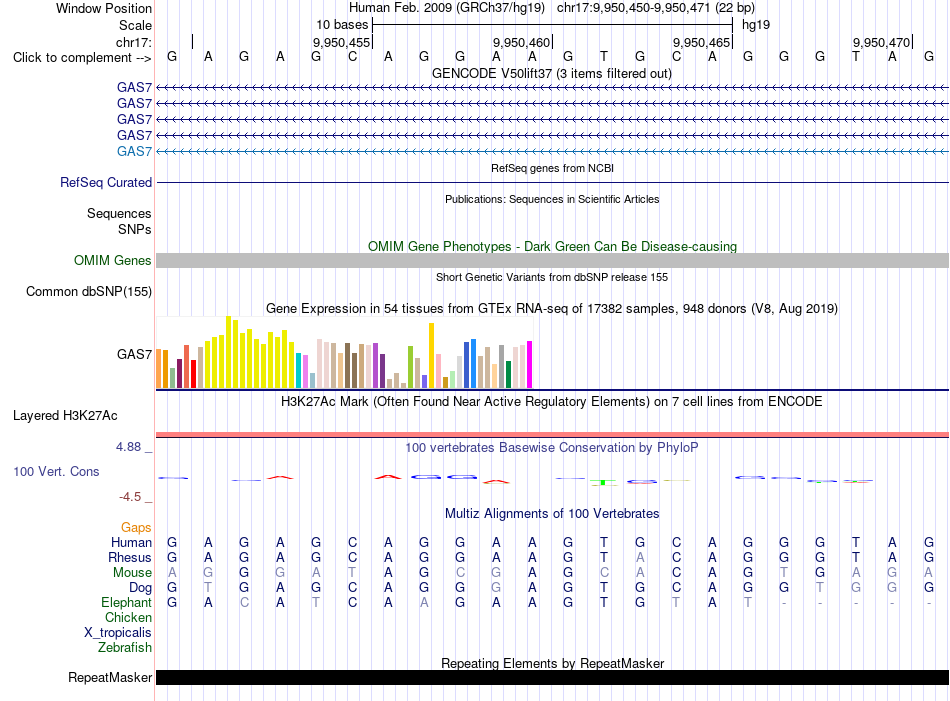The image size is (950, 701).
Task: Select the 100 Vert. Cons label
Action: pyautogui.click(x=56, y=471)
